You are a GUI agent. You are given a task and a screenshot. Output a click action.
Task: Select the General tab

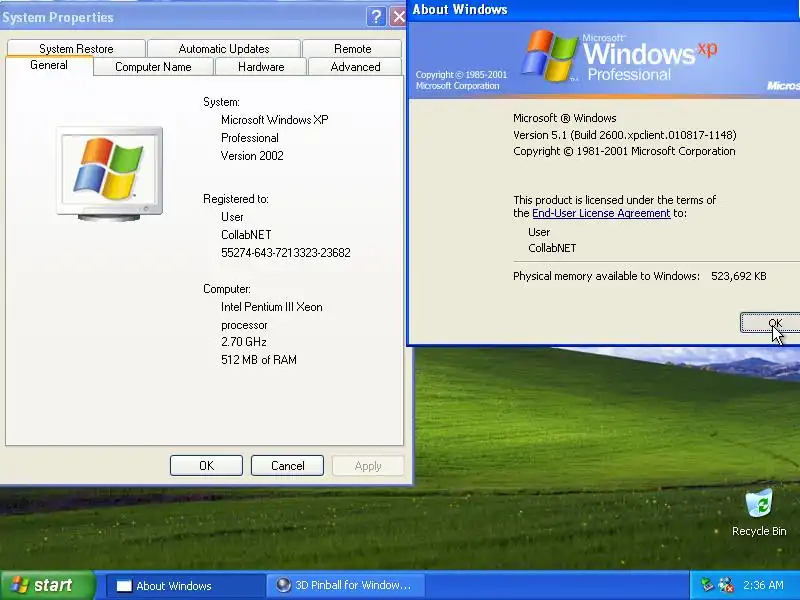pos(49,65)
